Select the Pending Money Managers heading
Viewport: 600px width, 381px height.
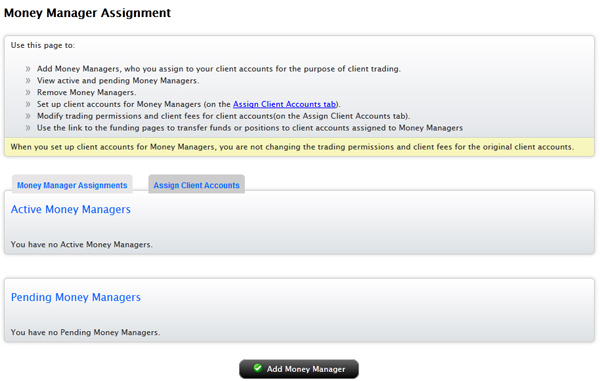76,297
